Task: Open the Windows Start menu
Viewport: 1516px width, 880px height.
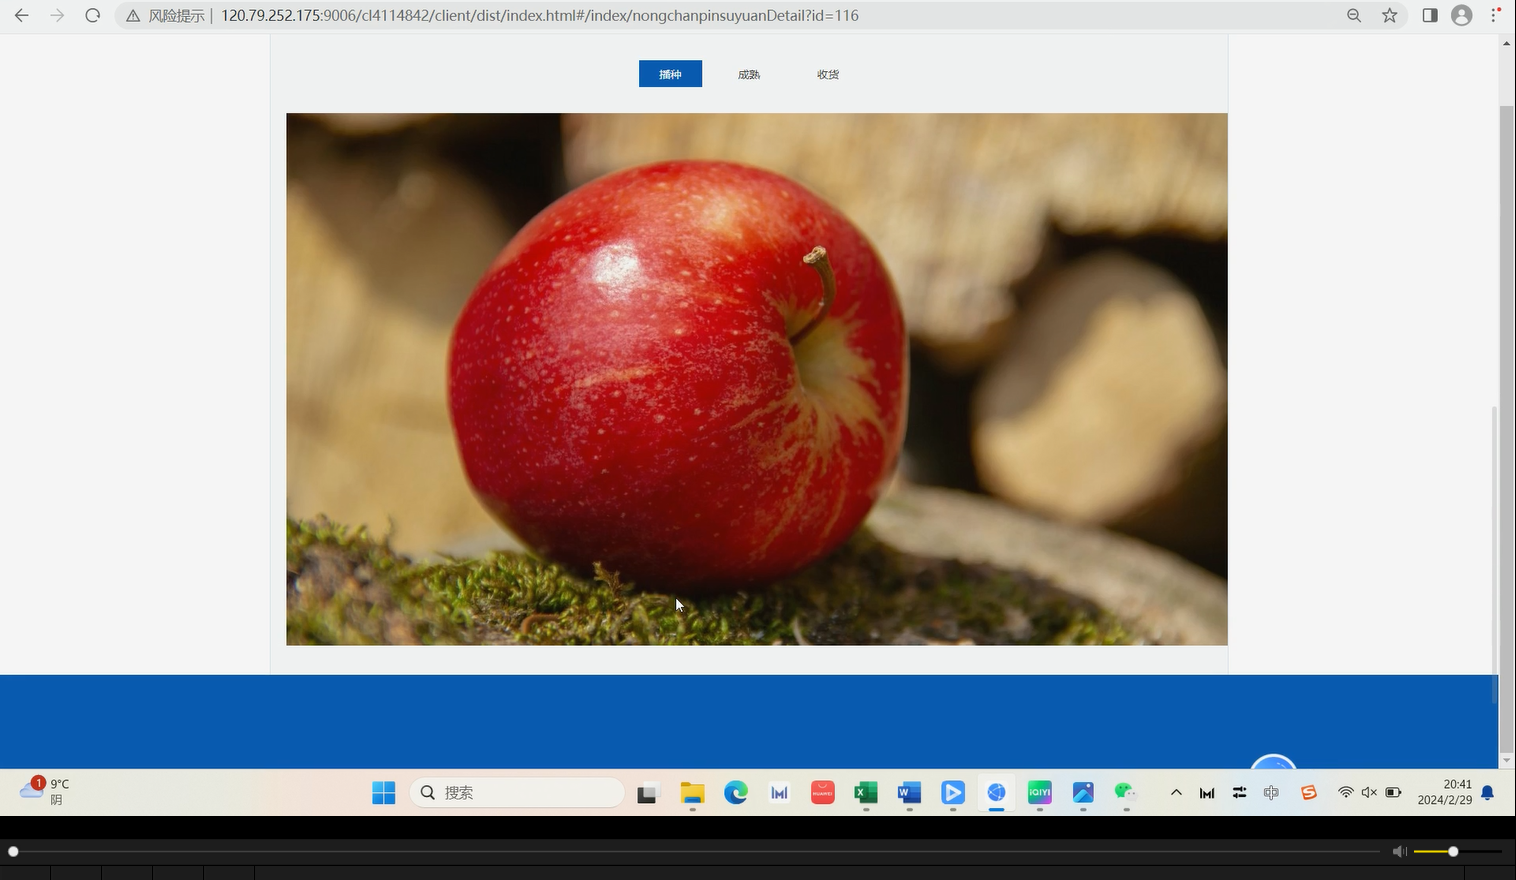Action: click(384, 793)
